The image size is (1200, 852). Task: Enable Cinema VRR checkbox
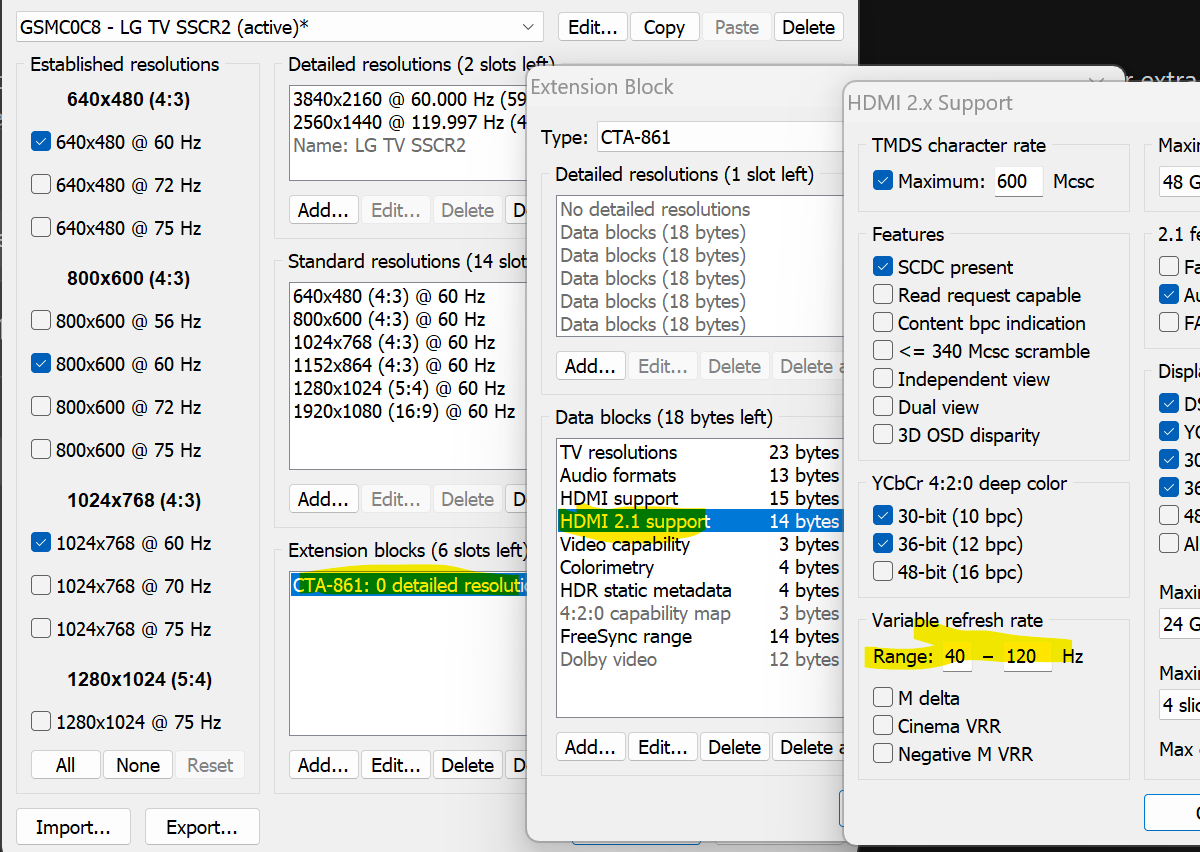coord(883,726)
